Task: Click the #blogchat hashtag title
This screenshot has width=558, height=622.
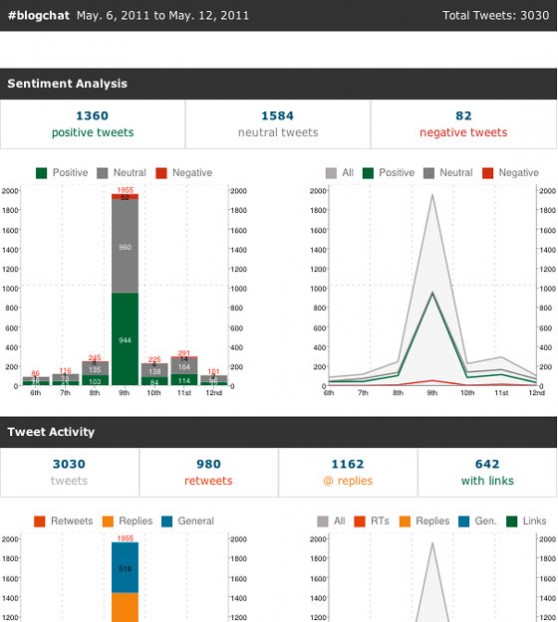Action: [x=38, y=15]
